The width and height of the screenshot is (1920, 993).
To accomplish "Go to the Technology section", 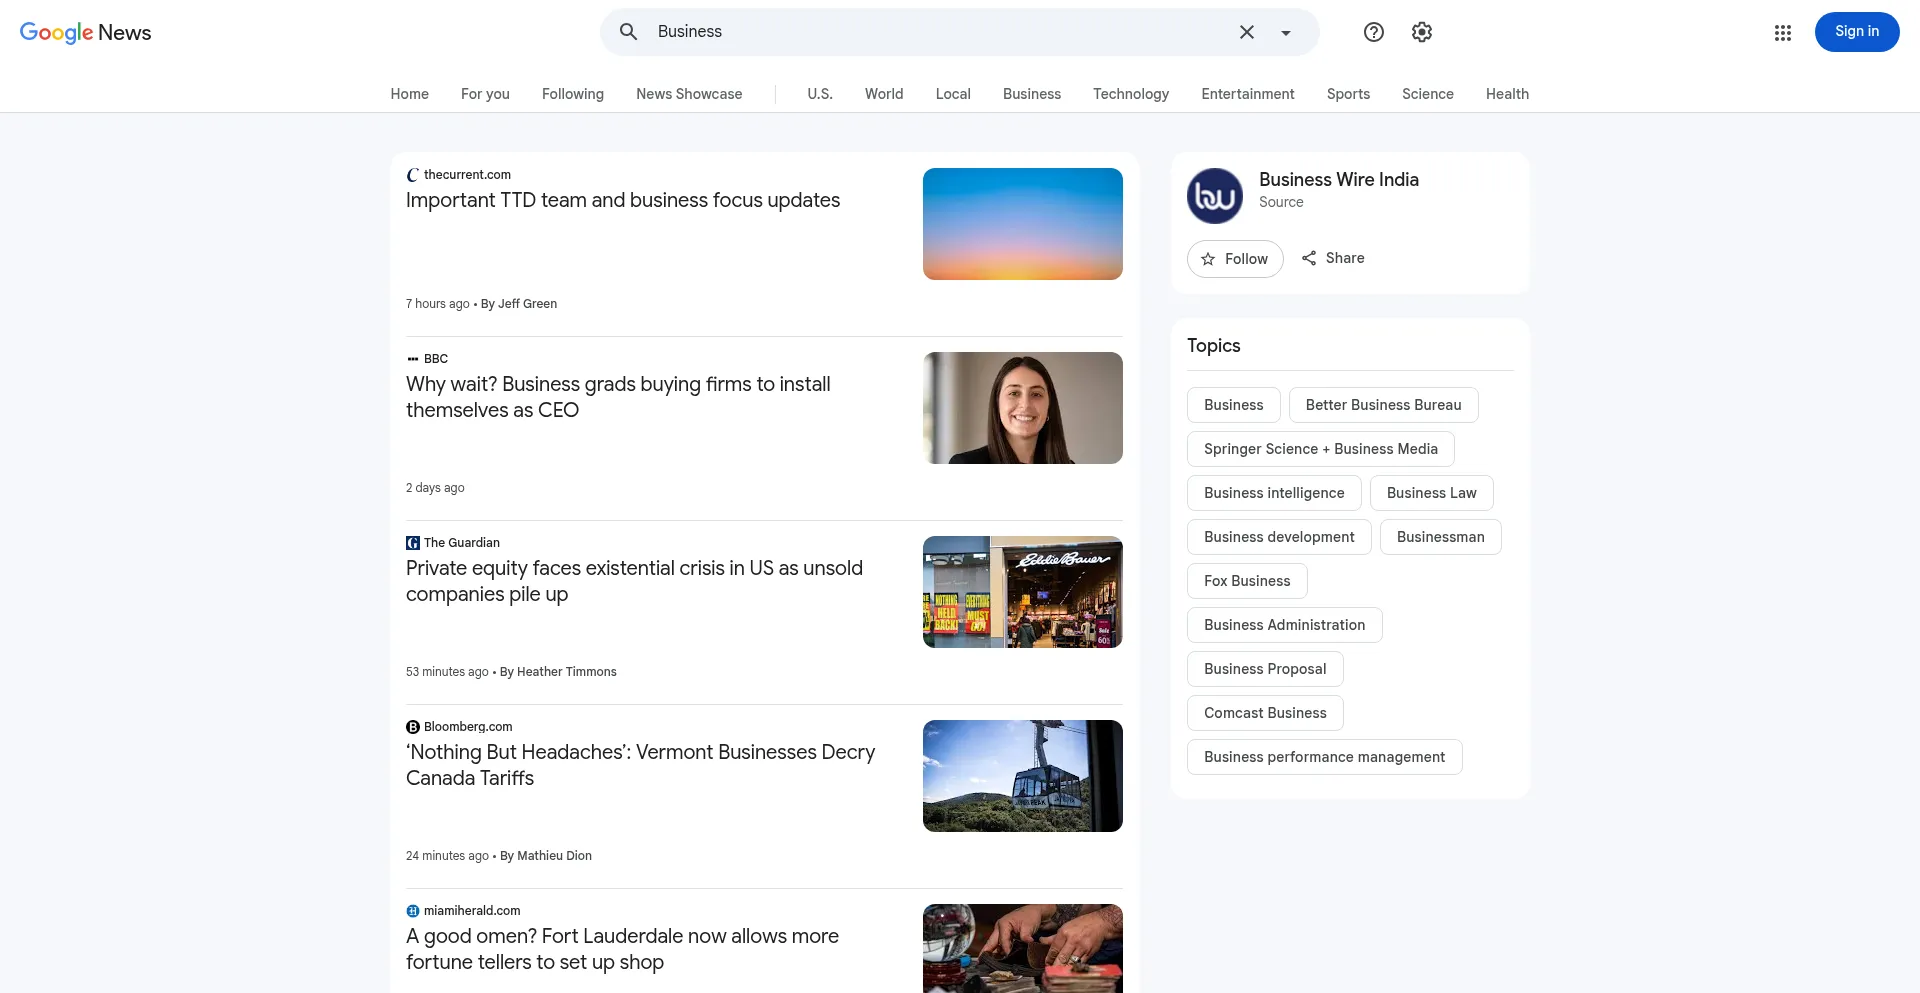I will click(1131, 94).
